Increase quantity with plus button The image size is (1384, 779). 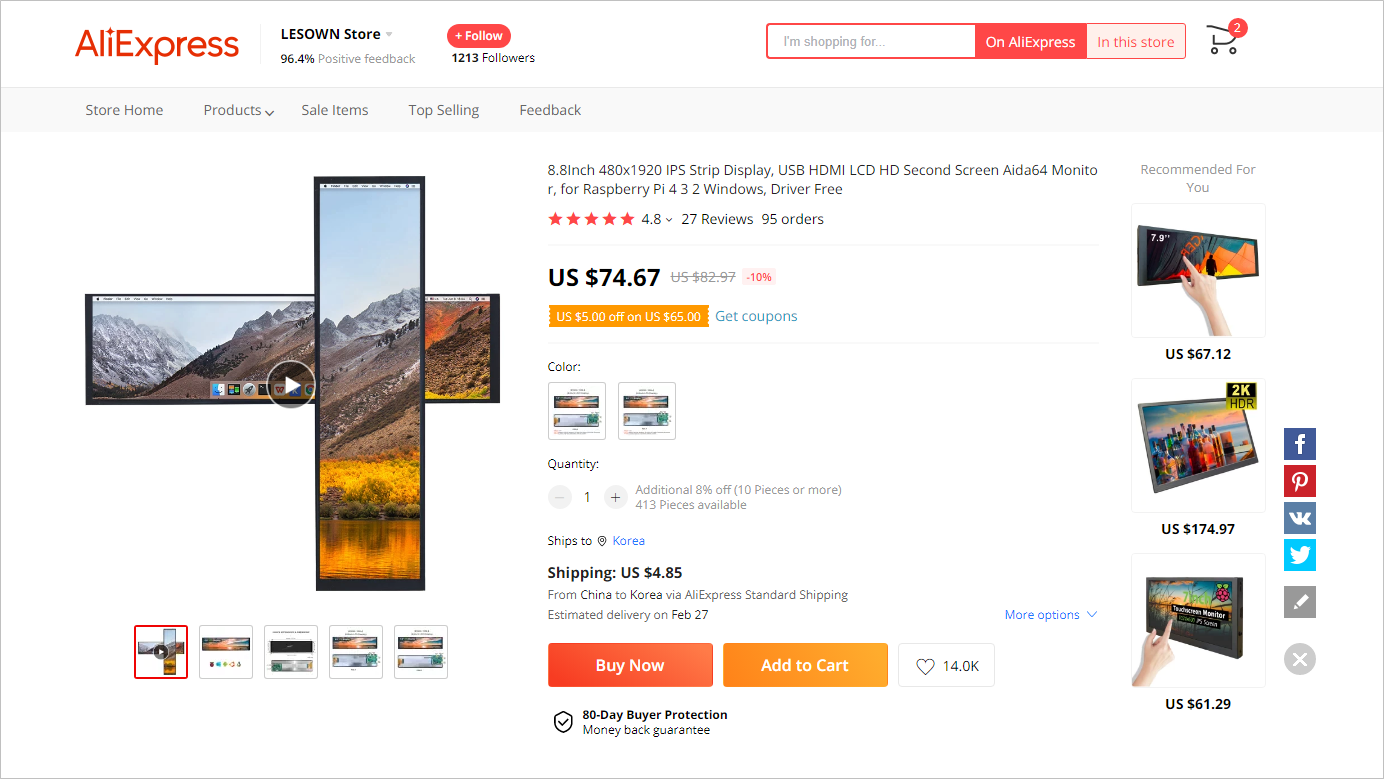point(615,497)
